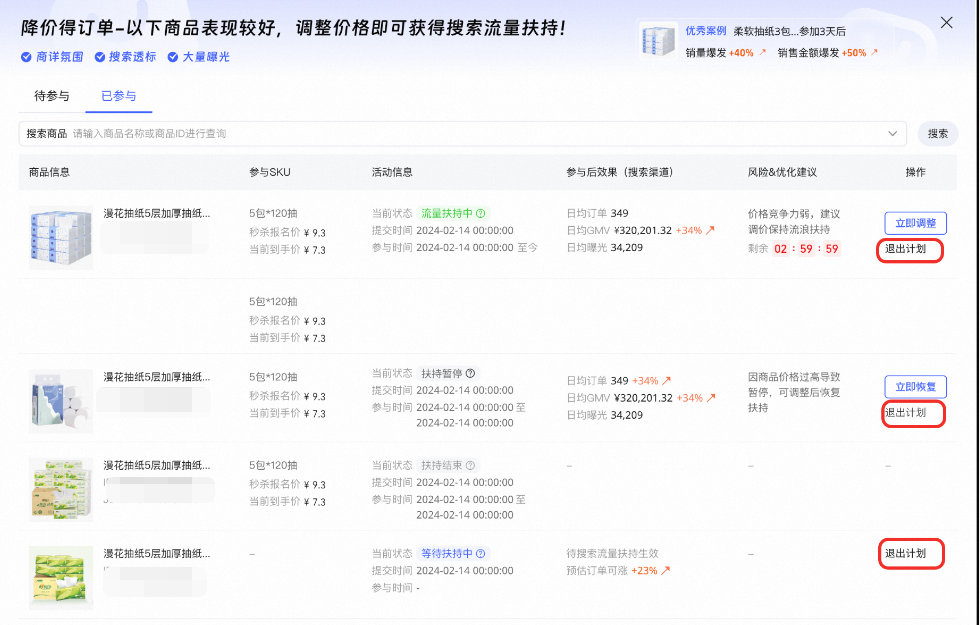Click 退出计划 in the 扶持暂停 row

pyautogui.click(x=906, y=413)
